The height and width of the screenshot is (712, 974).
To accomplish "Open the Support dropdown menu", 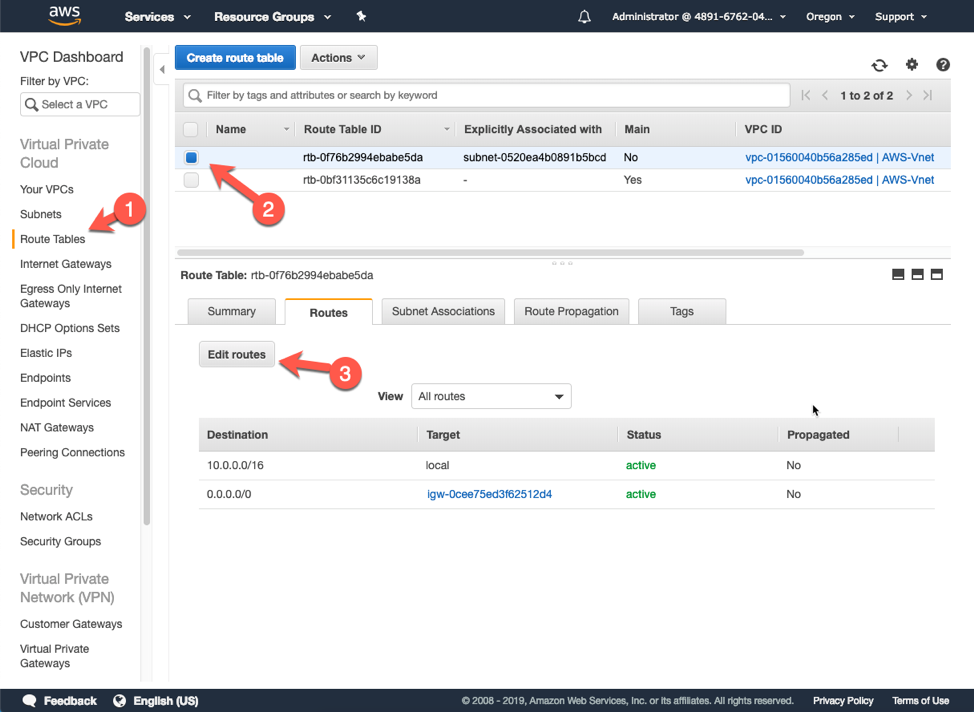I will pos(901,17).
